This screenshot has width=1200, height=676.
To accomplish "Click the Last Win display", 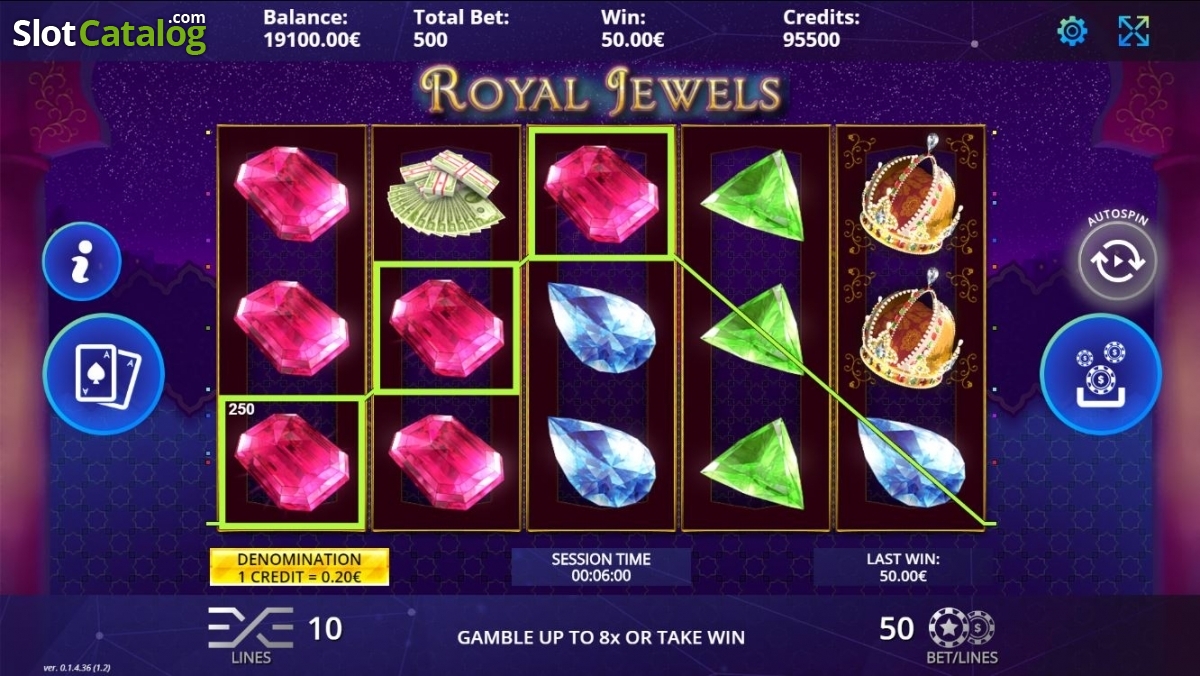I will pyautogui.click(x=903, y=567).
